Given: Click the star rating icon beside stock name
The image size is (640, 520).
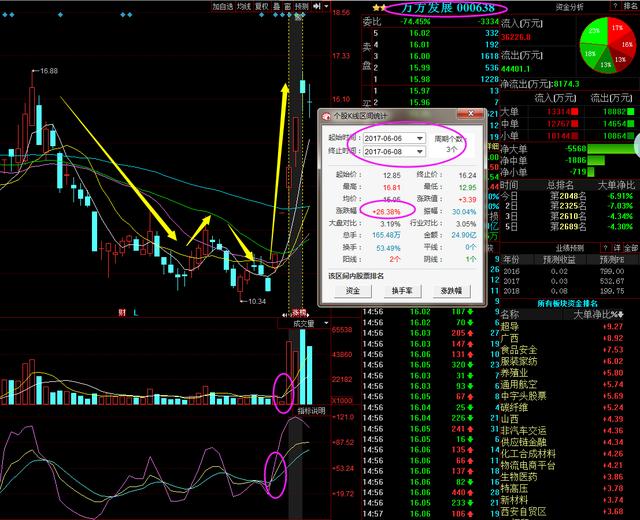Looking at the screenshot, I should point(379,7).
